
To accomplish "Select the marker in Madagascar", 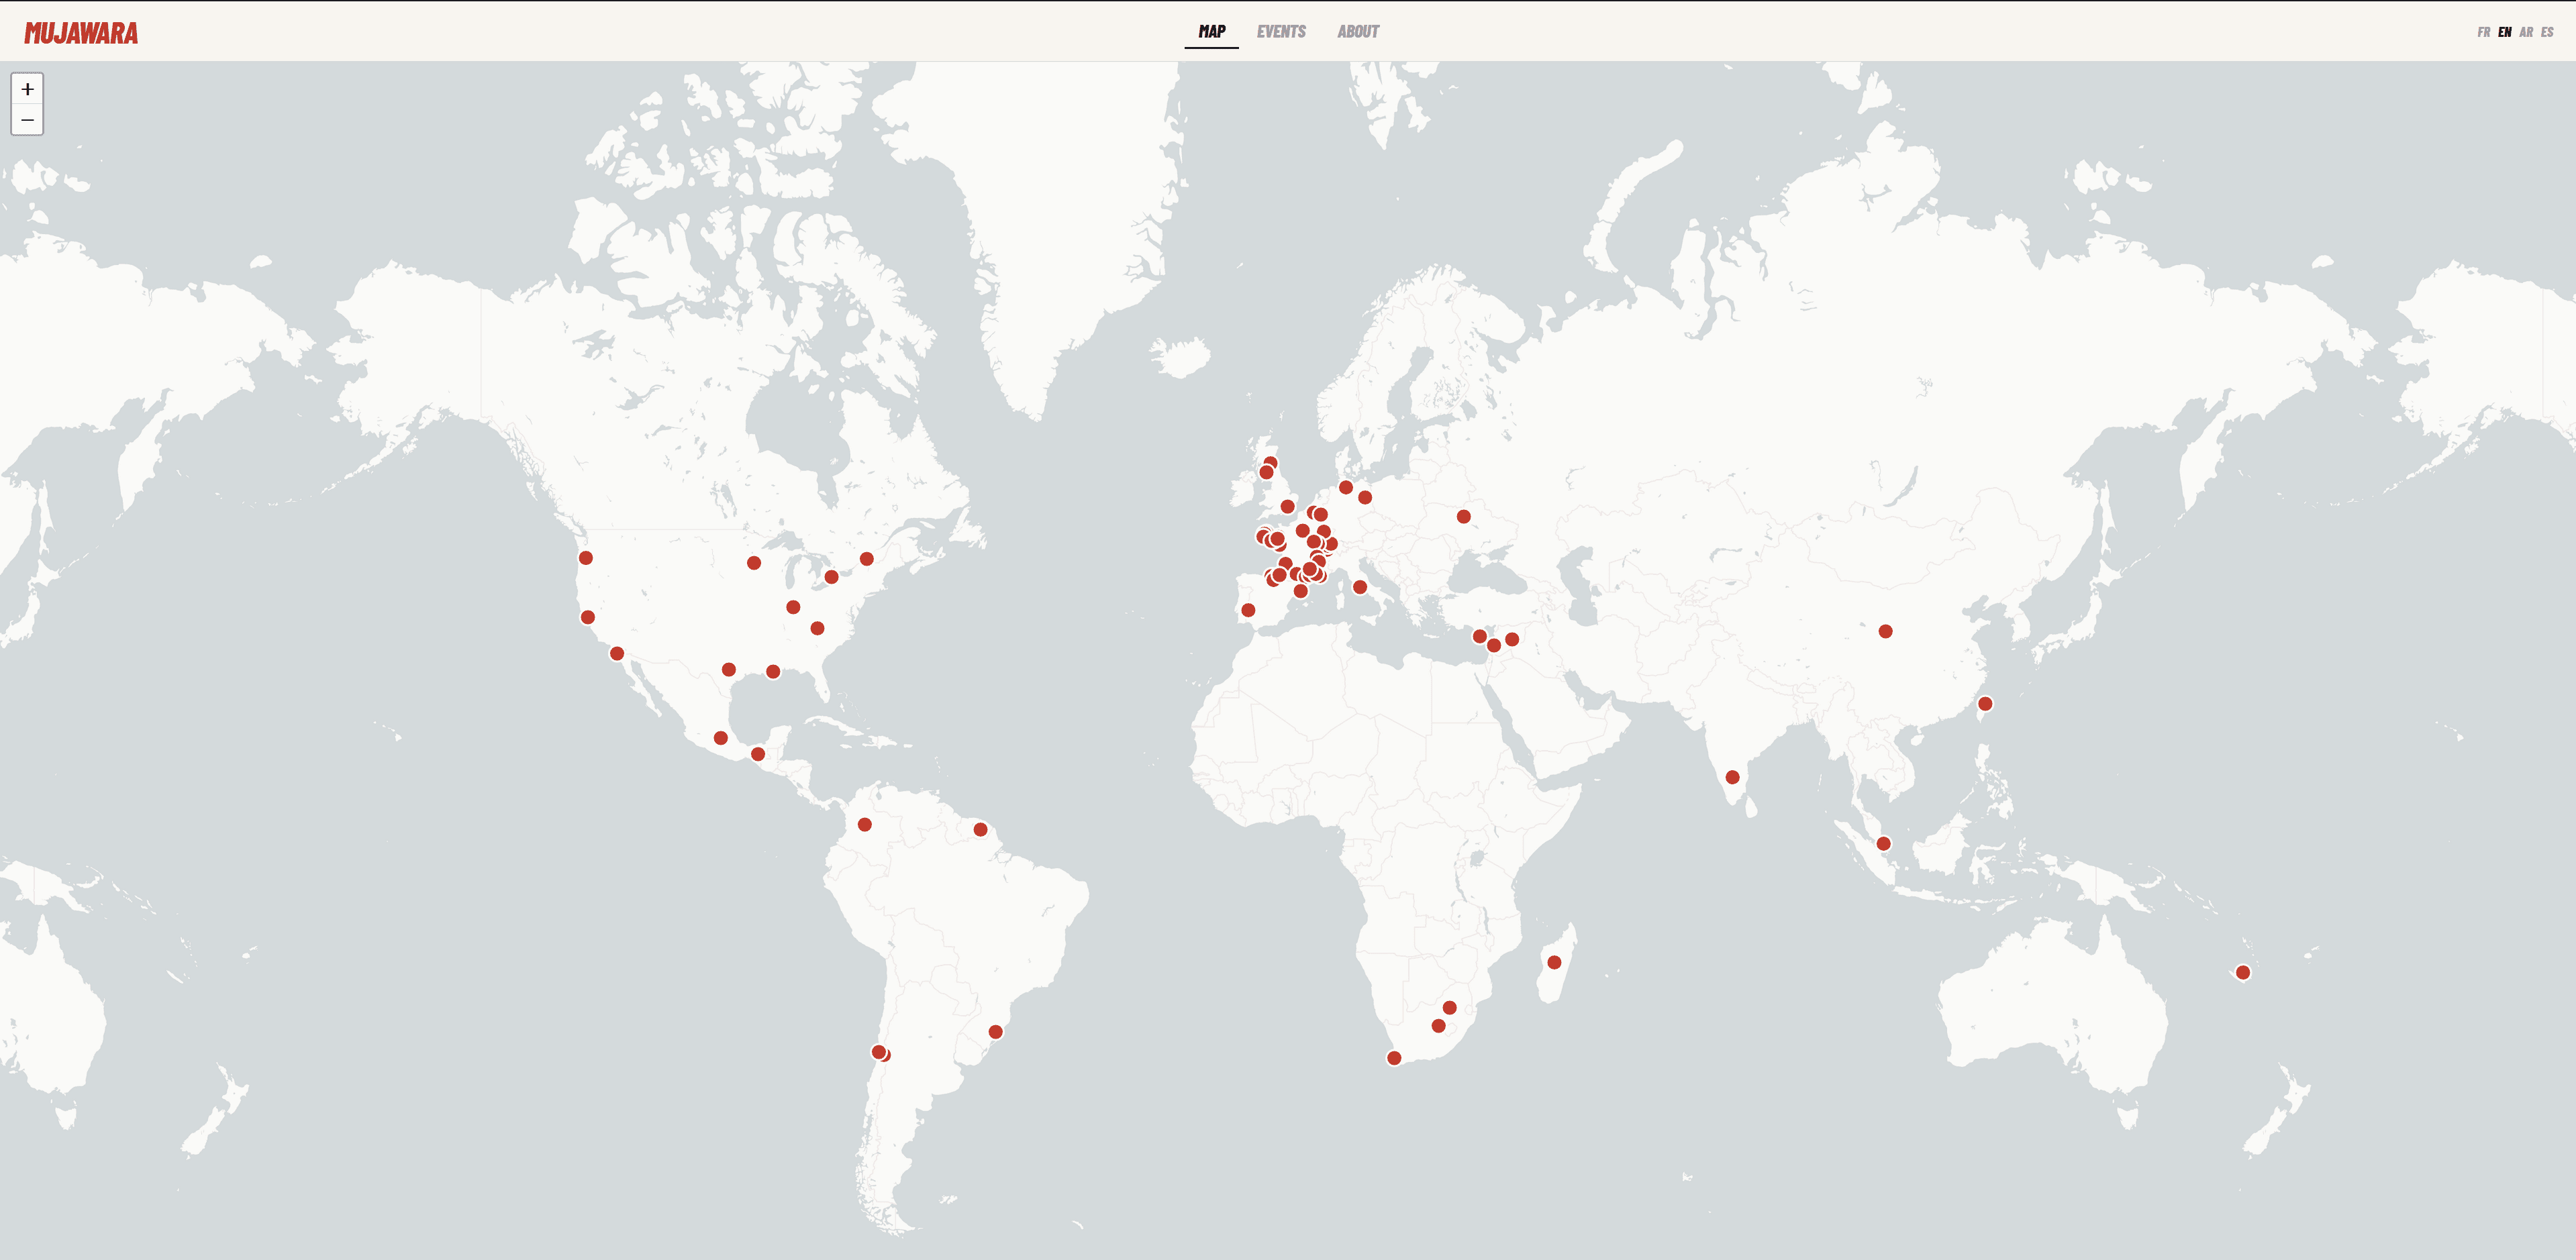I will (1554, 962).
